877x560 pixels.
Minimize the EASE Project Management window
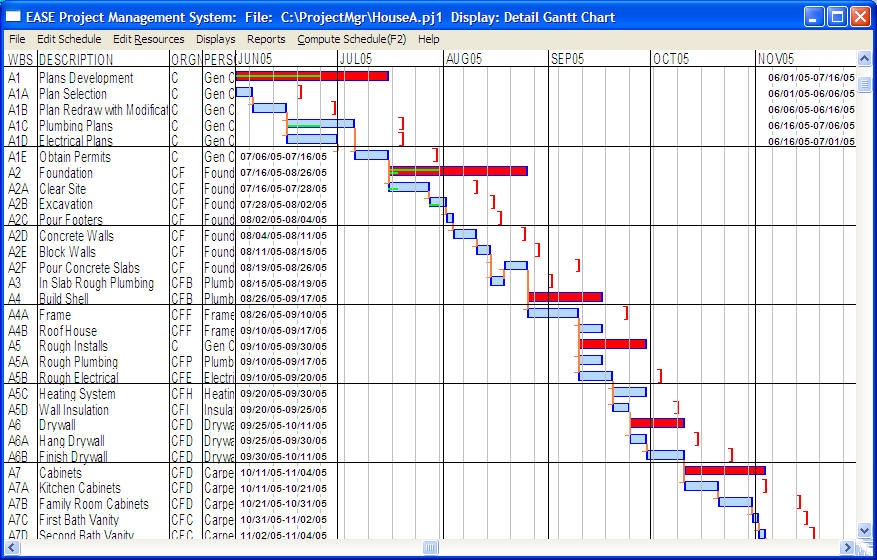click(x=814, y=17)
